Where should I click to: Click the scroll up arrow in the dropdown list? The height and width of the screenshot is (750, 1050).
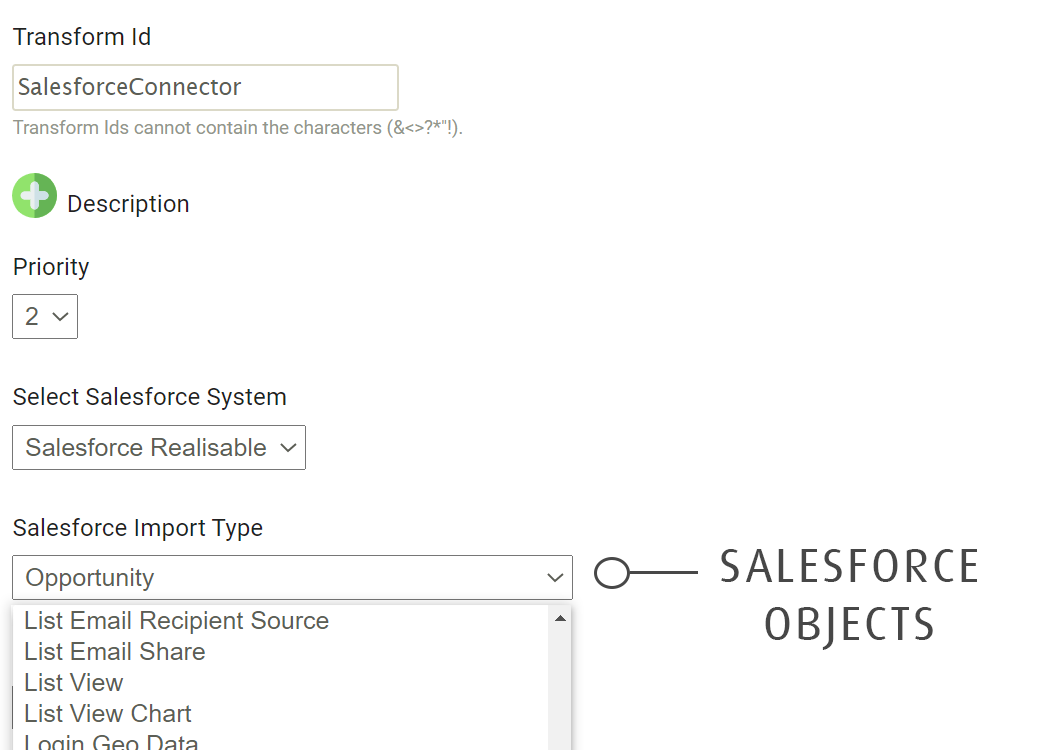coord(560,619)
